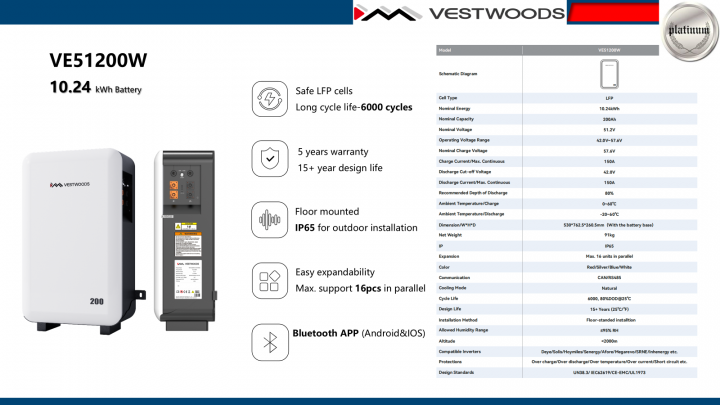Click the '5 years warranty' text
720x405 pixels.
tap(338, 151)
